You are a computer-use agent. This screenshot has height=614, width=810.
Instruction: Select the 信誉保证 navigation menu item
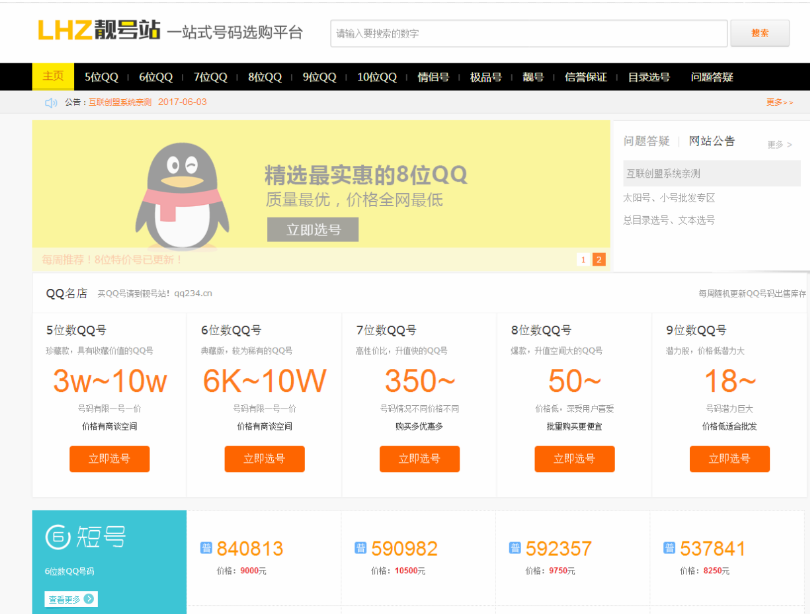pos(585,77)
